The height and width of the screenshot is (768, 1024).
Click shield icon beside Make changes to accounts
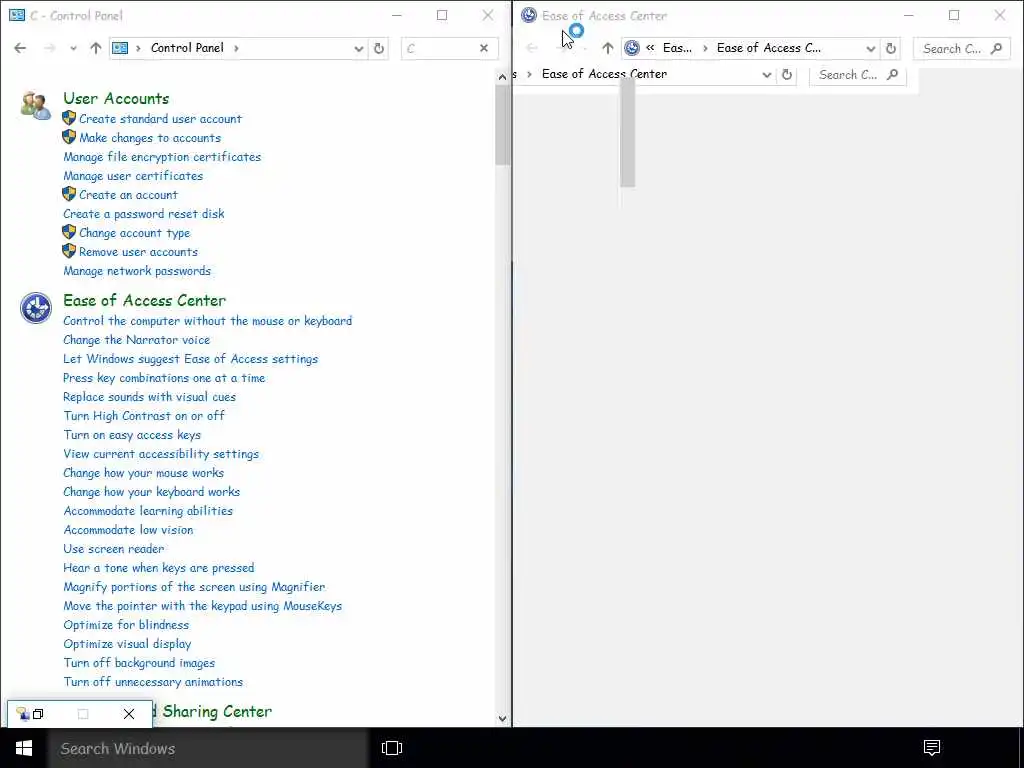point(69,137)
